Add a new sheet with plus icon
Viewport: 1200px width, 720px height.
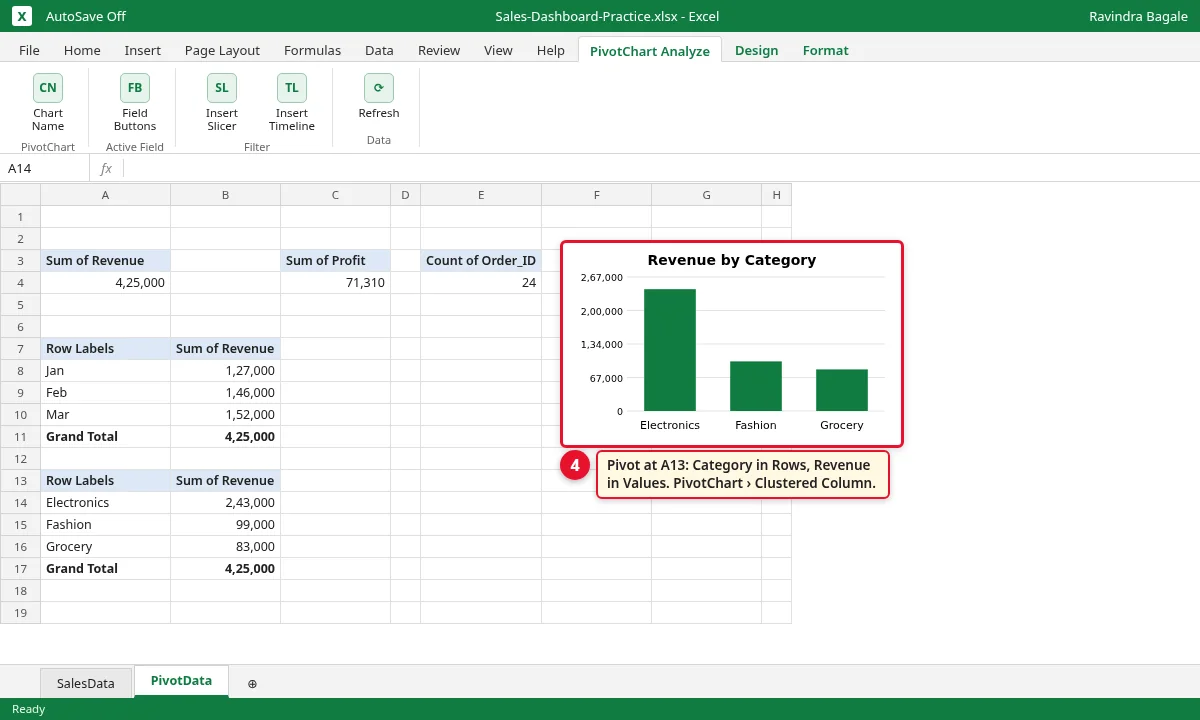[252, 683]
